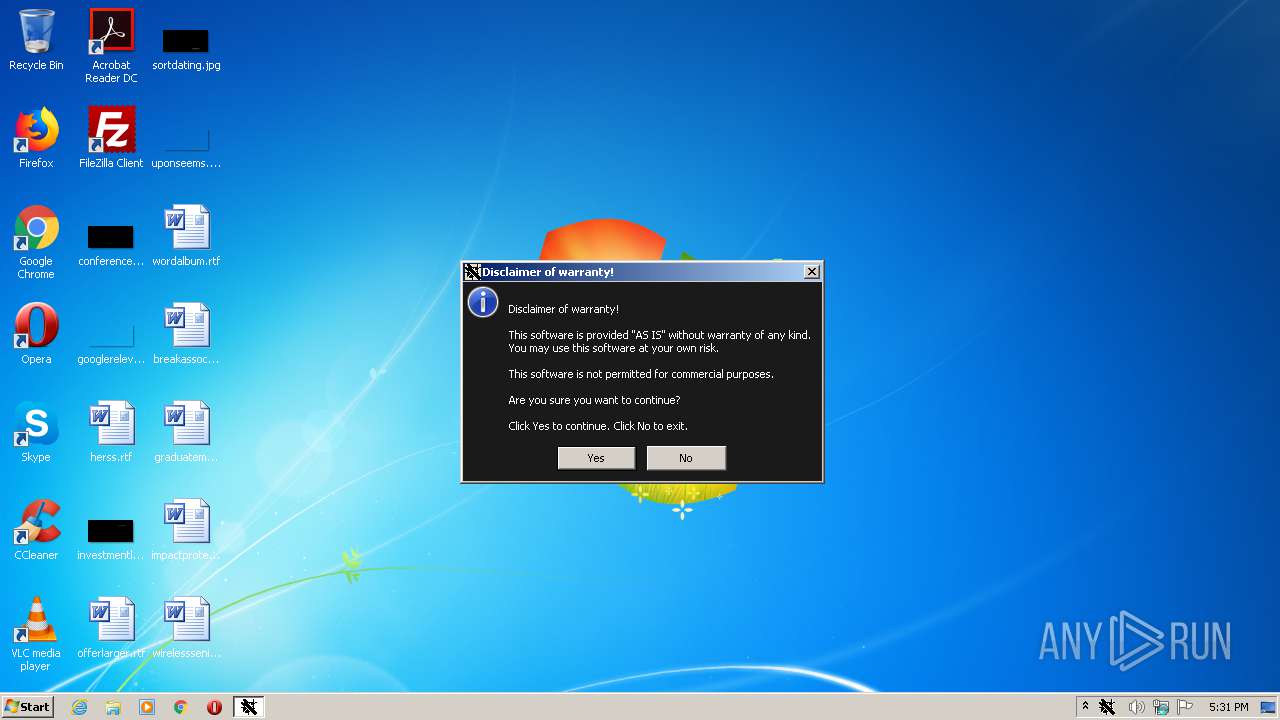1280x720 pixels.
Task: Click the running app taskbar button
Action: pyautogui.click(x=249, y=707)
